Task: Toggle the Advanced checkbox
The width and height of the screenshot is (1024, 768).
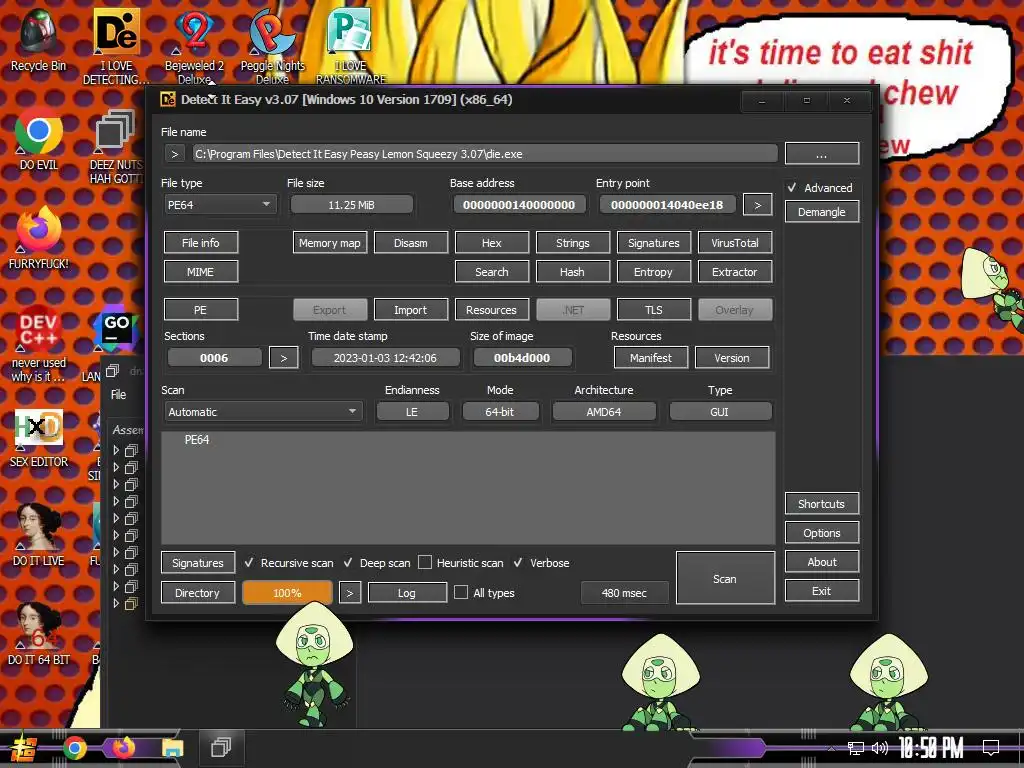Action: pyautogui.click(x=792, y=187)
